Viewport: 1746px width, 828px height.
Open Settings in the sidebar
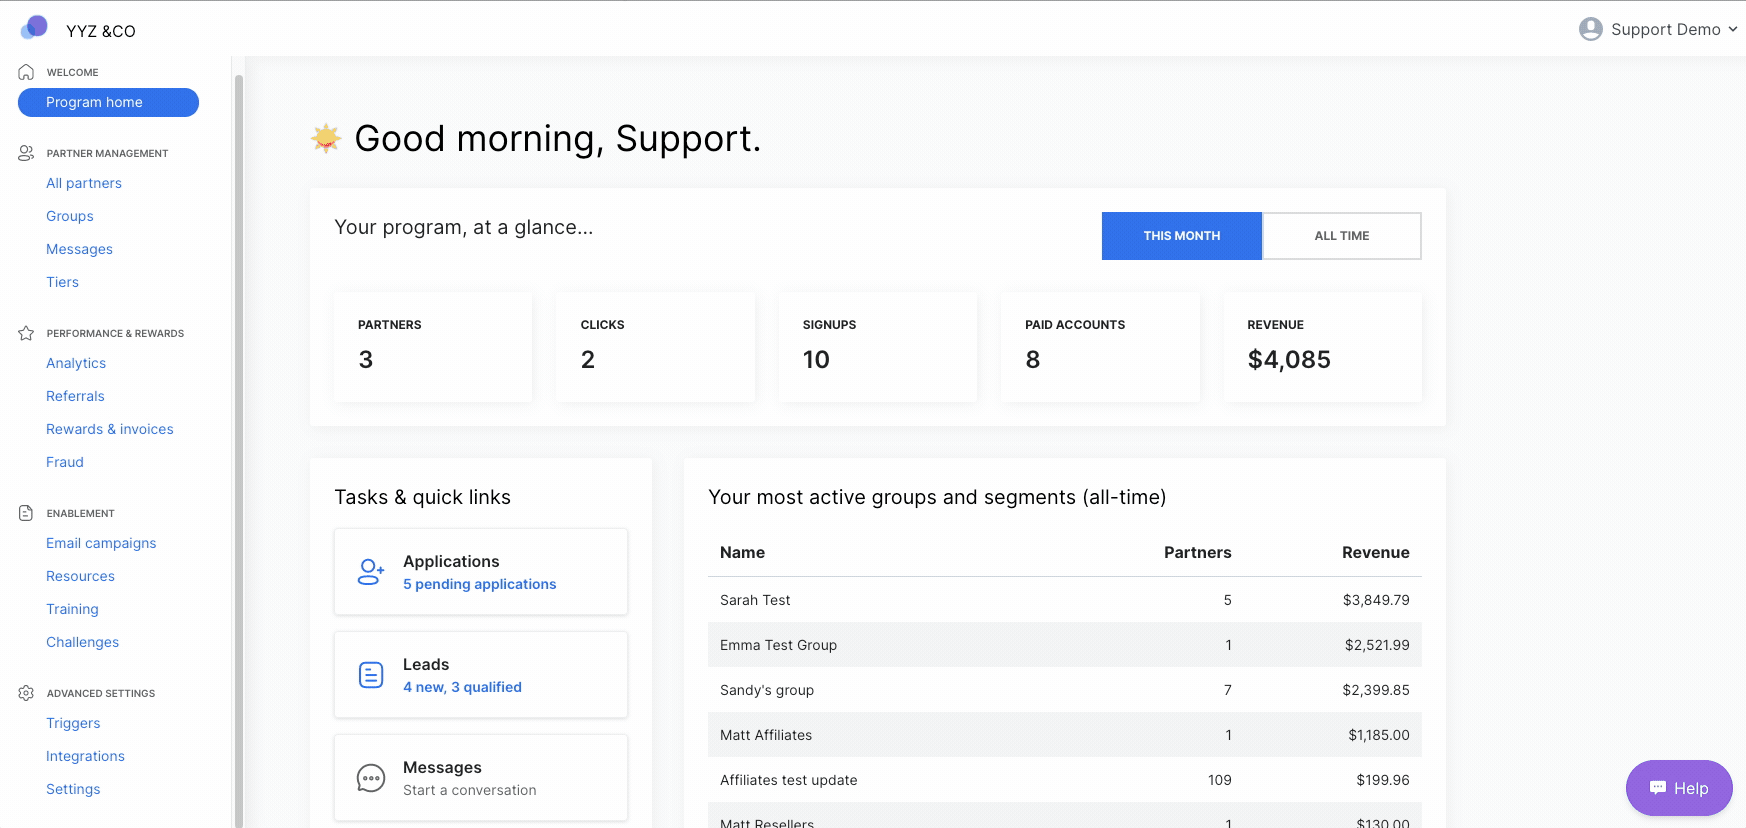point(73,789)
